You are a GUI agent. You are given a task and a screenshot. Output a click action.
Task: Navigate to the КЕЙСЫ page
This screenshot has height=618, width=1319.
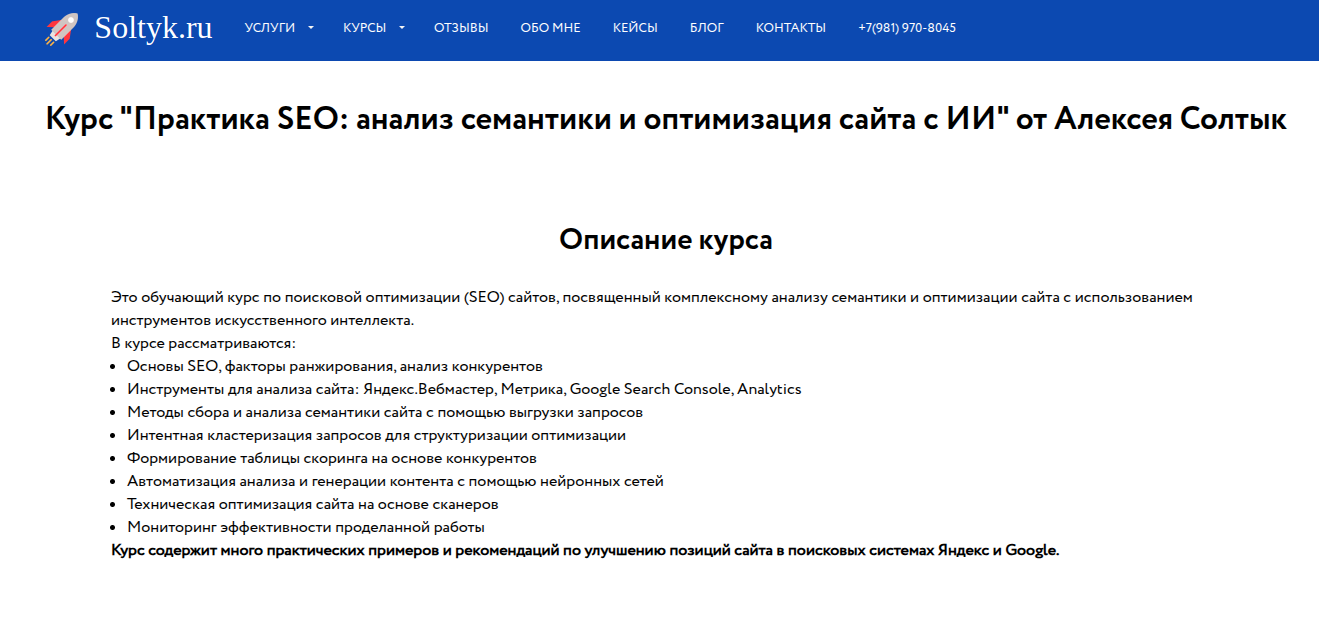coord(634,28)
